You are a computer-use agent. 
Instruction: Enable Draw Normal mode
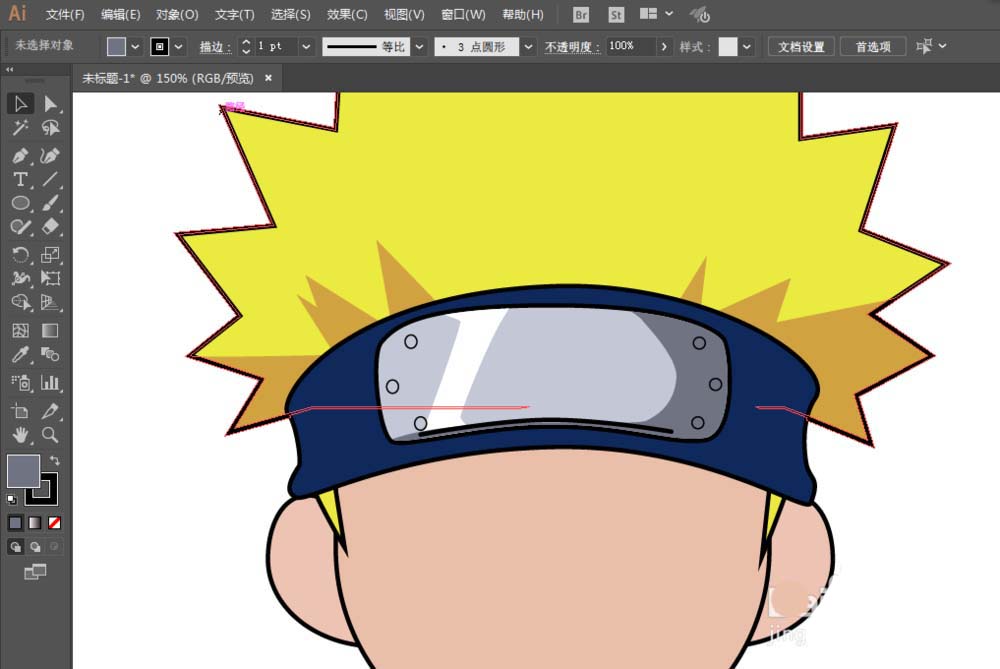point(15,547)
